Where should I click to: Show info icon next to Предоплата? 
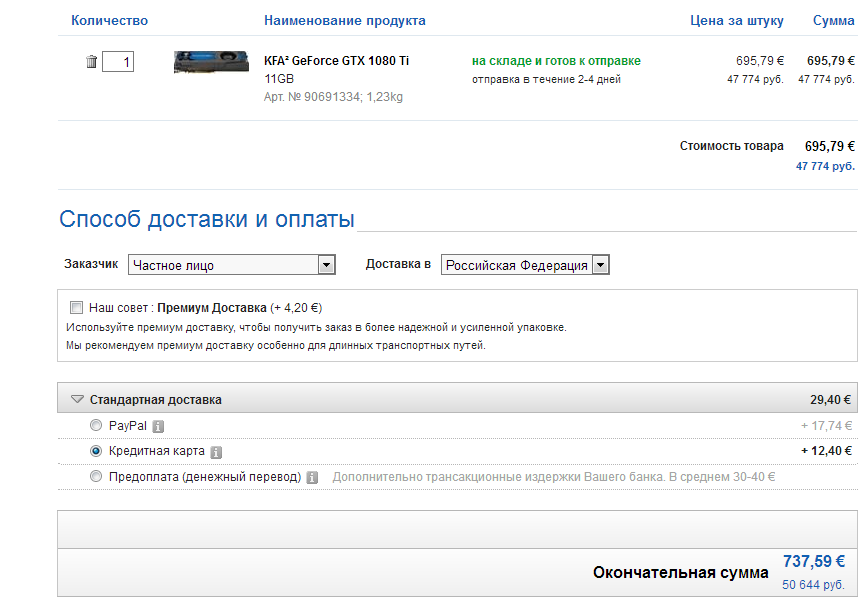pos(312,478)
